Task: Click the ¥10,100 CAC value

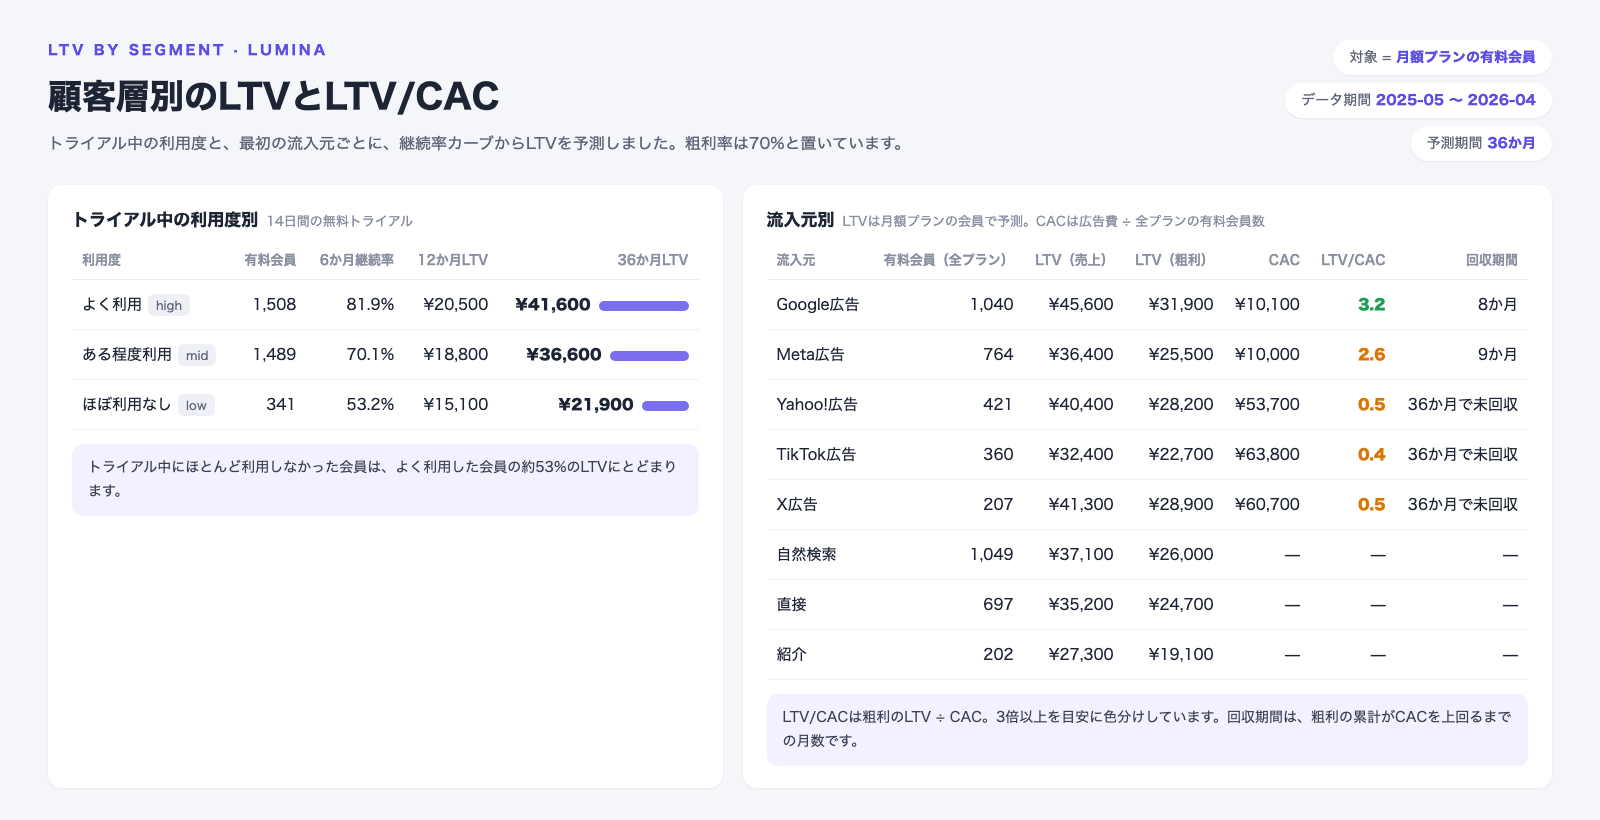Action: point(1267,304)
